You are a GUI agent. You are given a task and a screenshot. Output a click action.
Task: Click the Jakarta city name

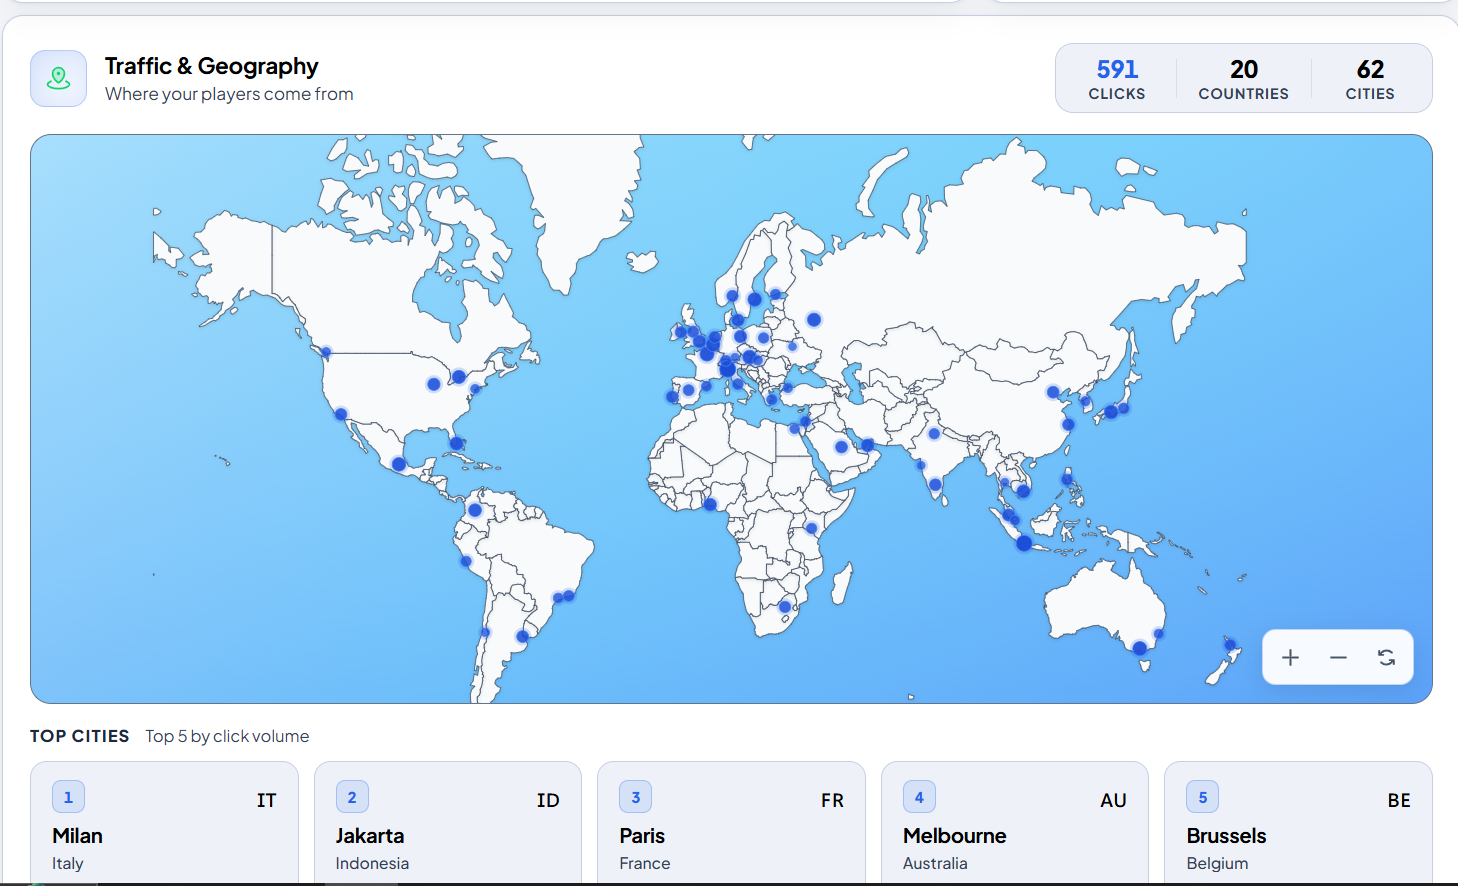click(370, 836)
